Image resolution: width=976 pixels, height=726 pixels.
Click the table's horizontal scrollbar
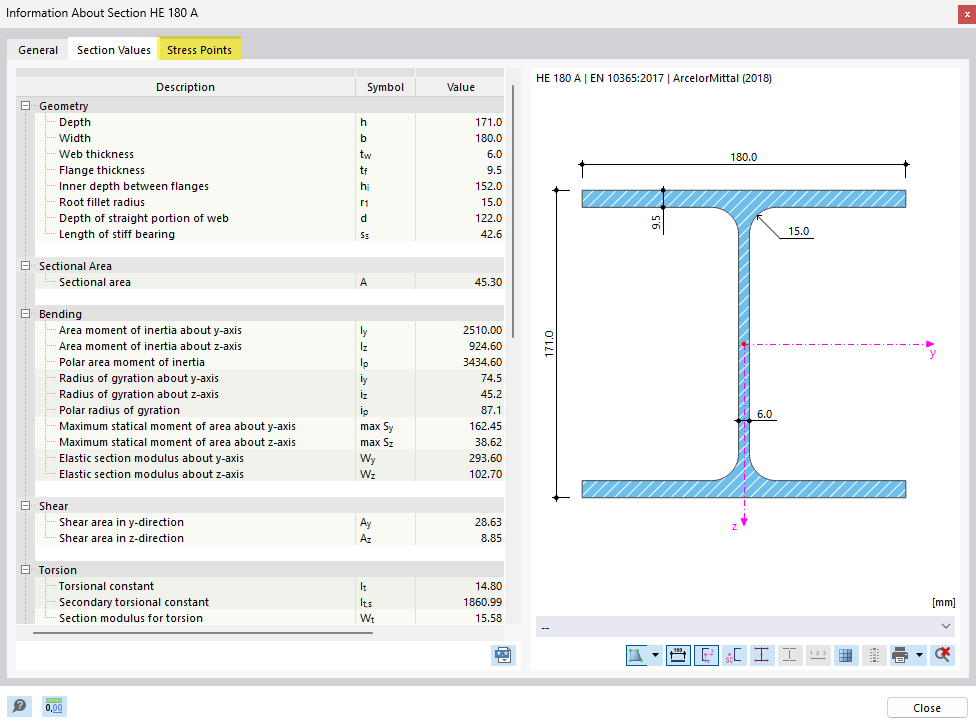[x=203, y=633]
